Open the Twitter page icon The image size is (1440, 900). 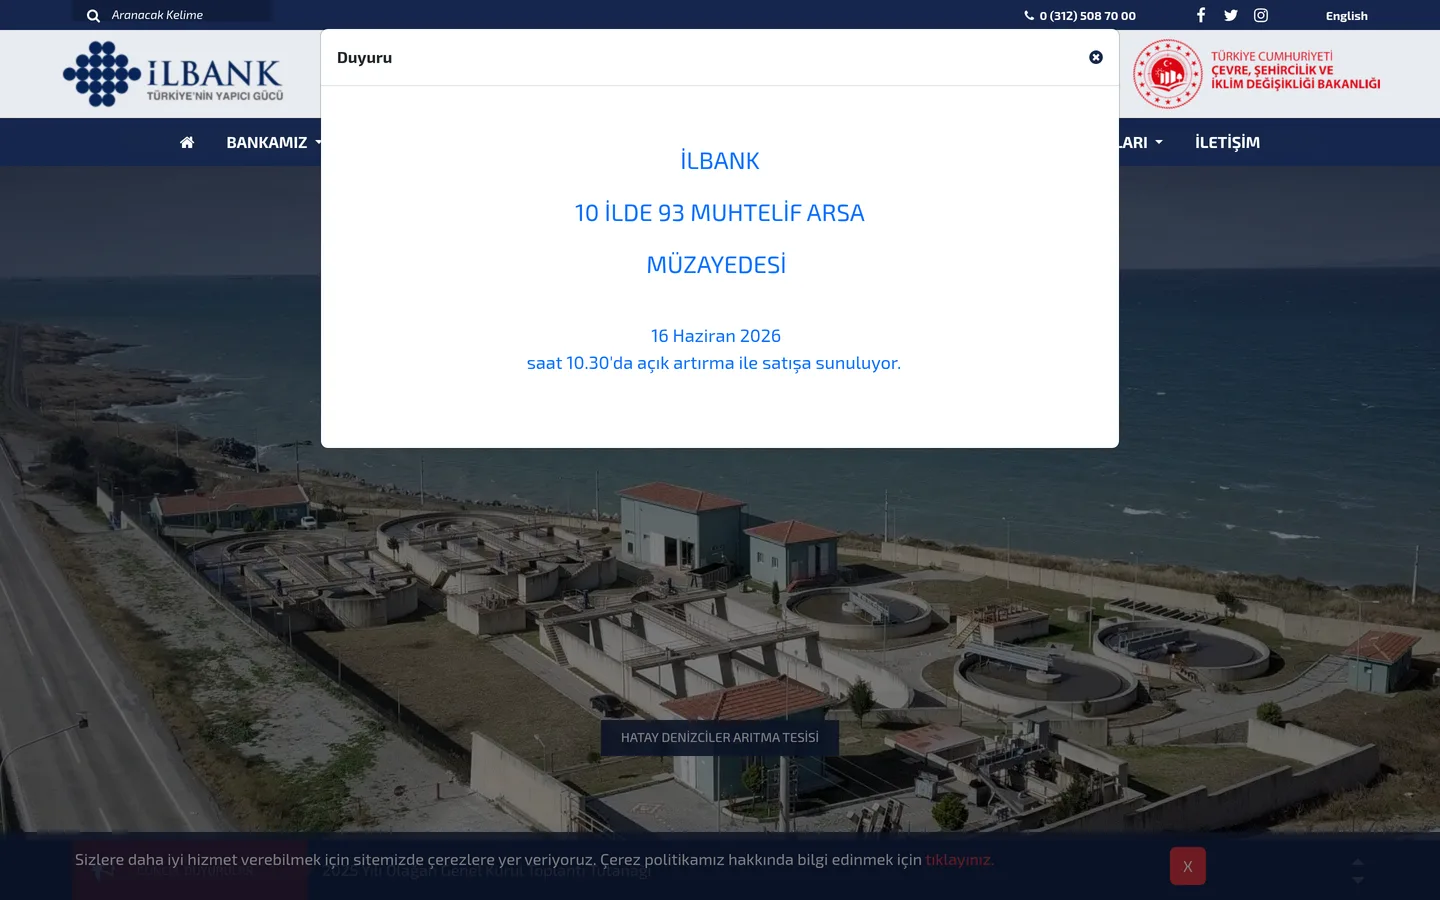point(1231,15)
